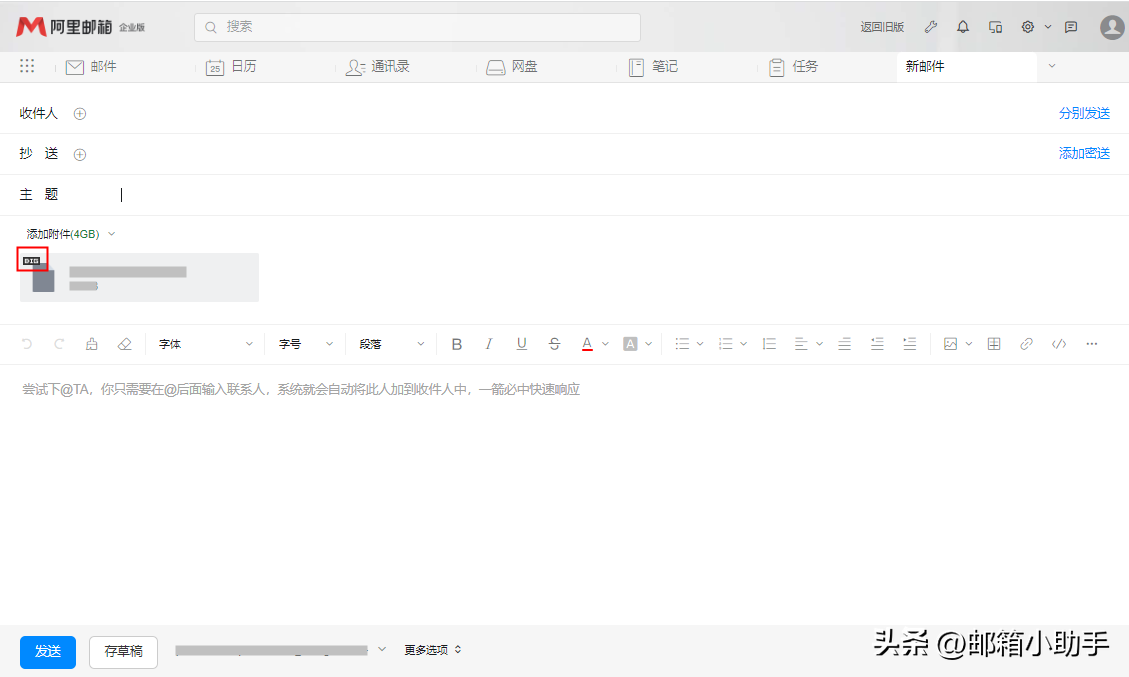Click the multi-device client icon
This screenshot has width=1129, height=677.
995,27
